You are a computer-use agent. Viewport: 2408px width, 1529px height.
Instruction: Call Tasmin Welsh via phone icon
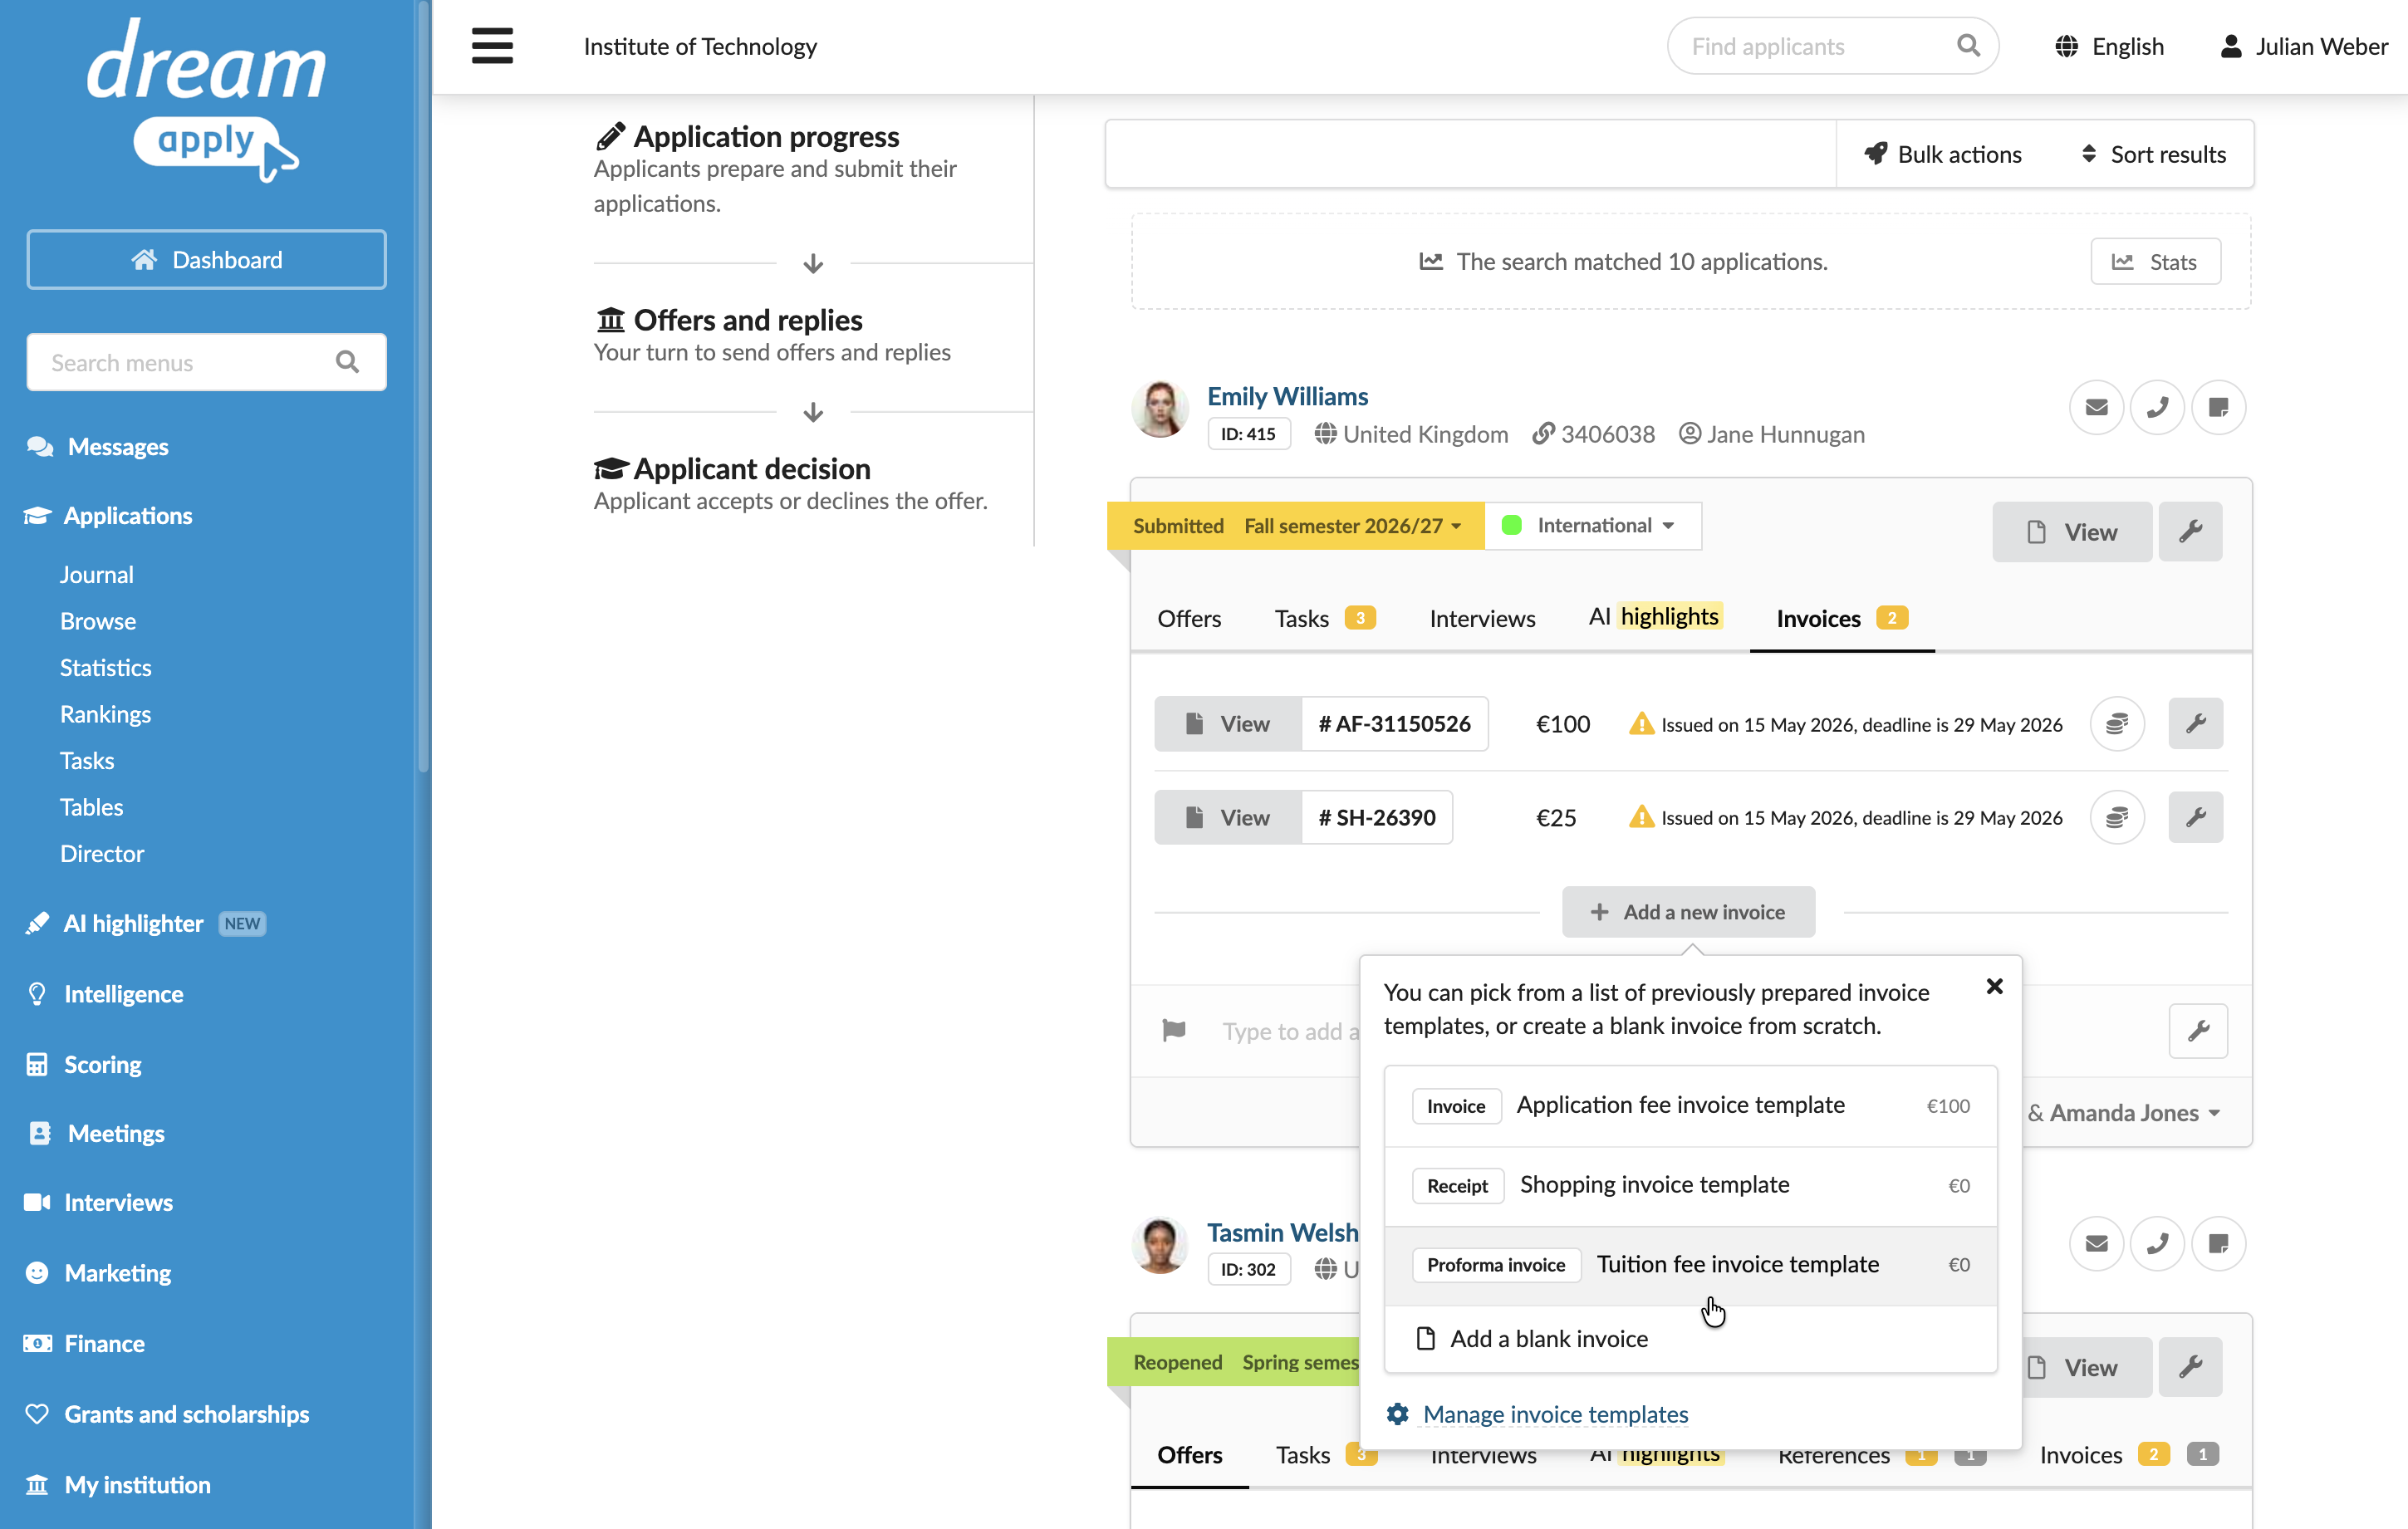click(x=2157, y=1244)
